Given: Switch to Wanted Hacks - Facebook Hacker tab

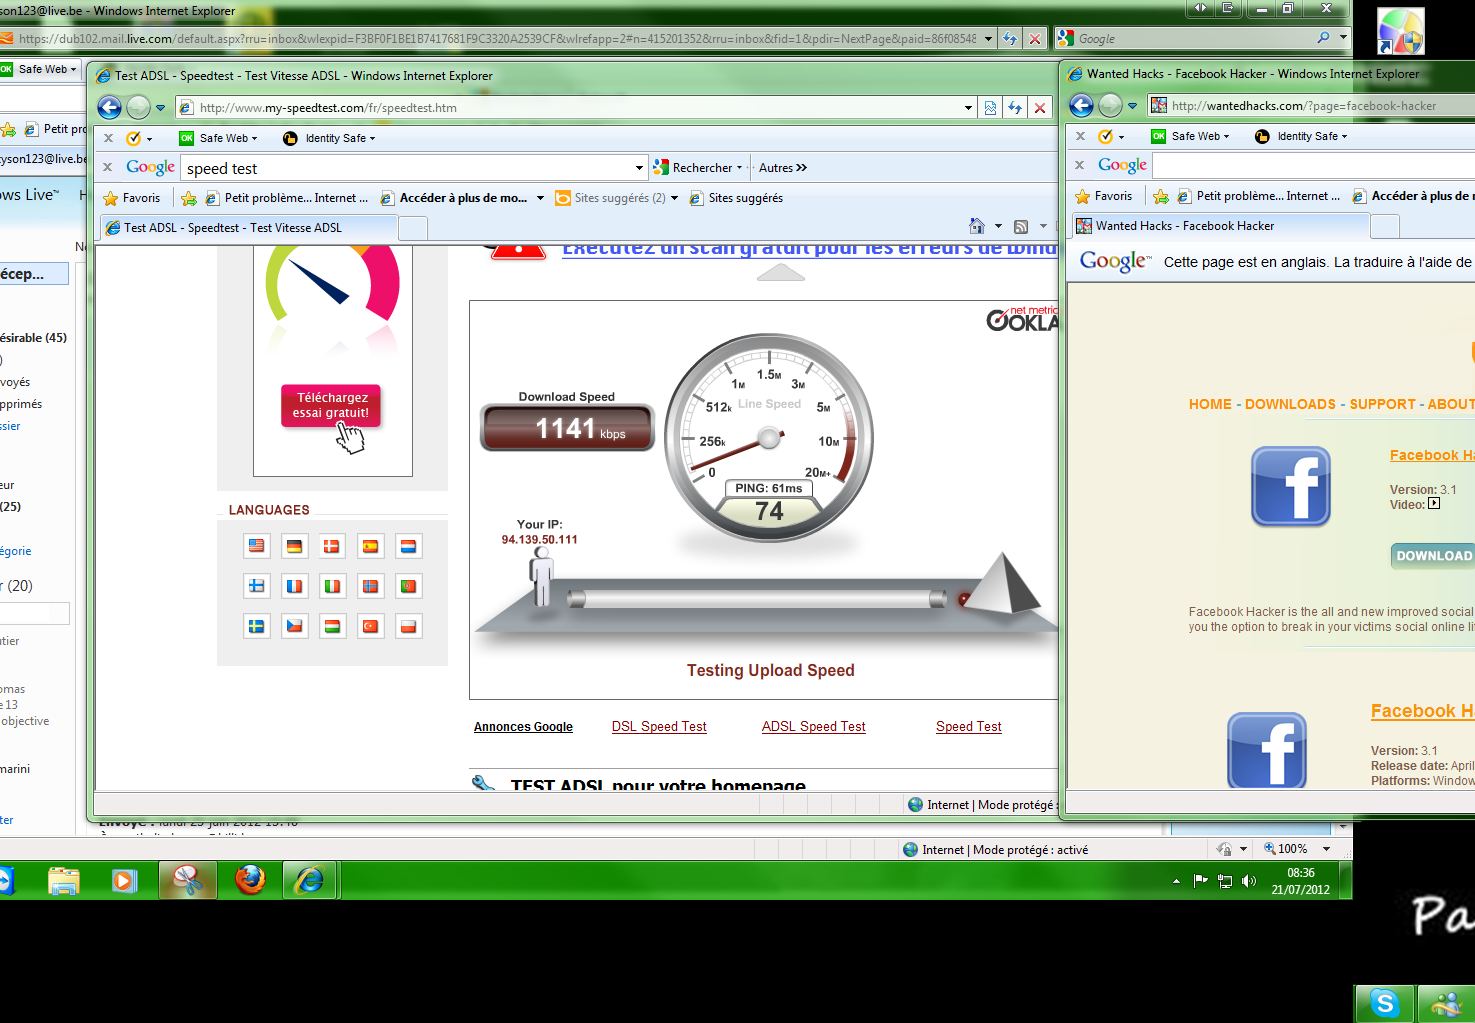Looking at the screenshot, I should click(1184, 226).
